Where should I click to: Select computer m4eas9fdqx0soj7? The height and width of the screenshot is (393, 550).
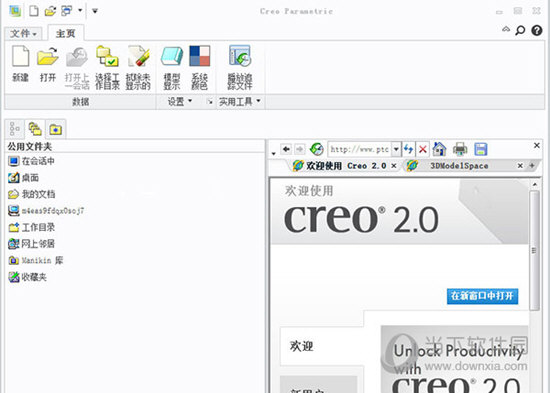46,211
